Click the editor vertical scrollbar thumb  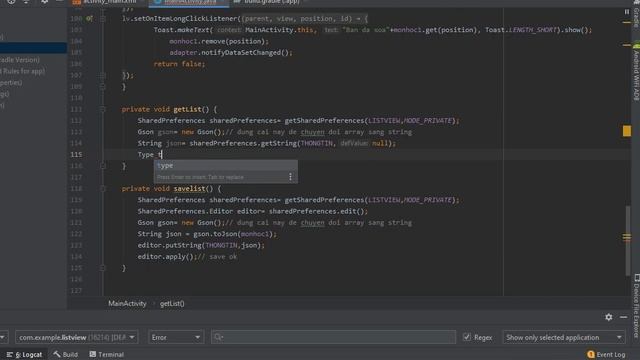(628, 241)
